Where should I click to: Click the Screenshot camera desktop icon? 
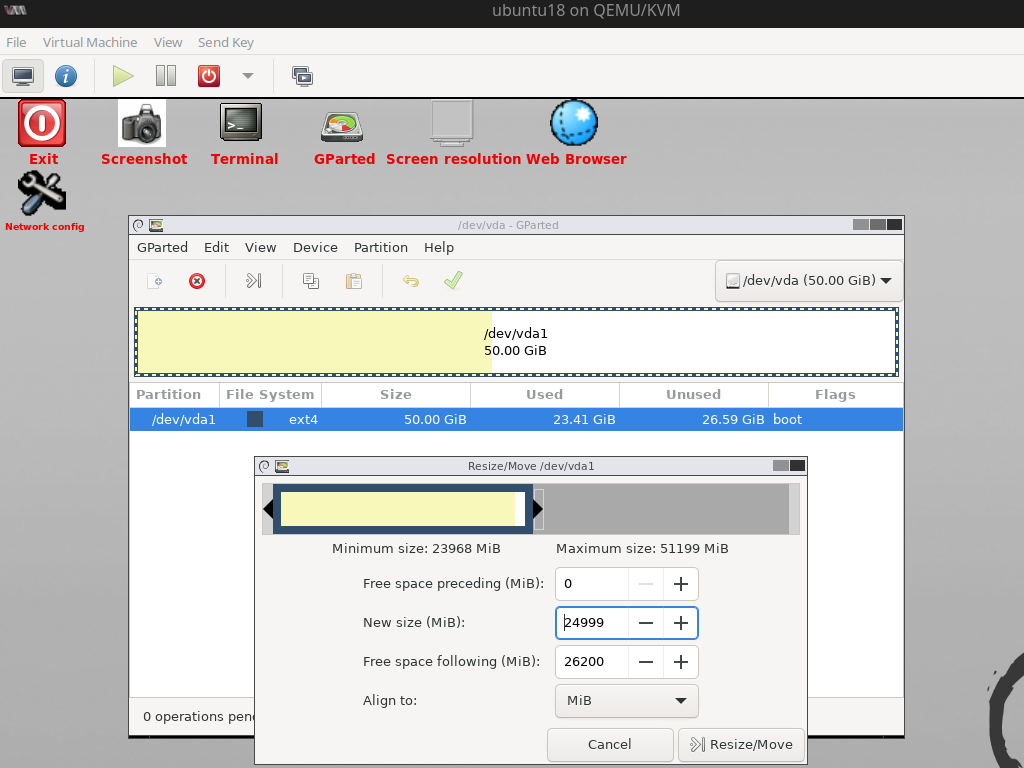tap(142, 124)
